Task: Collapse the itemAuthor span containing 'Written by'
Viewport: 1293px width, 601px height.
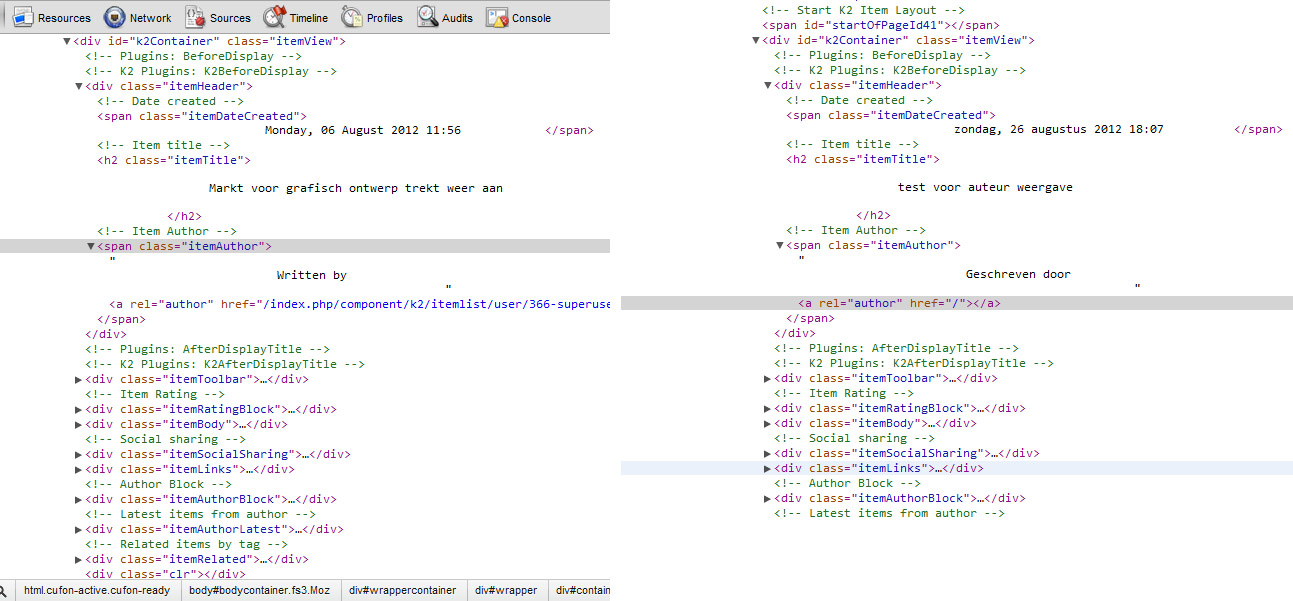Action: (x=91, y=246)
